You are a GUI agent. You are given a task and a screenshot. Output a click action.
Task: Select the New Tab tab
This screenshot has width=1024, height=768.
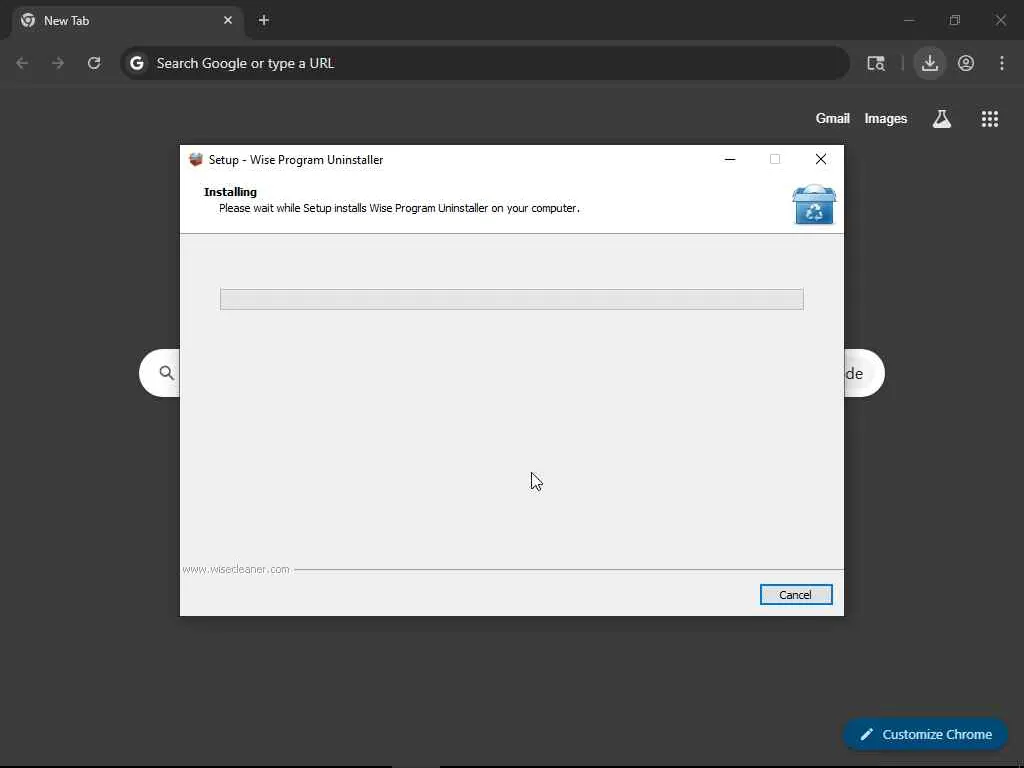pos(128,20)
